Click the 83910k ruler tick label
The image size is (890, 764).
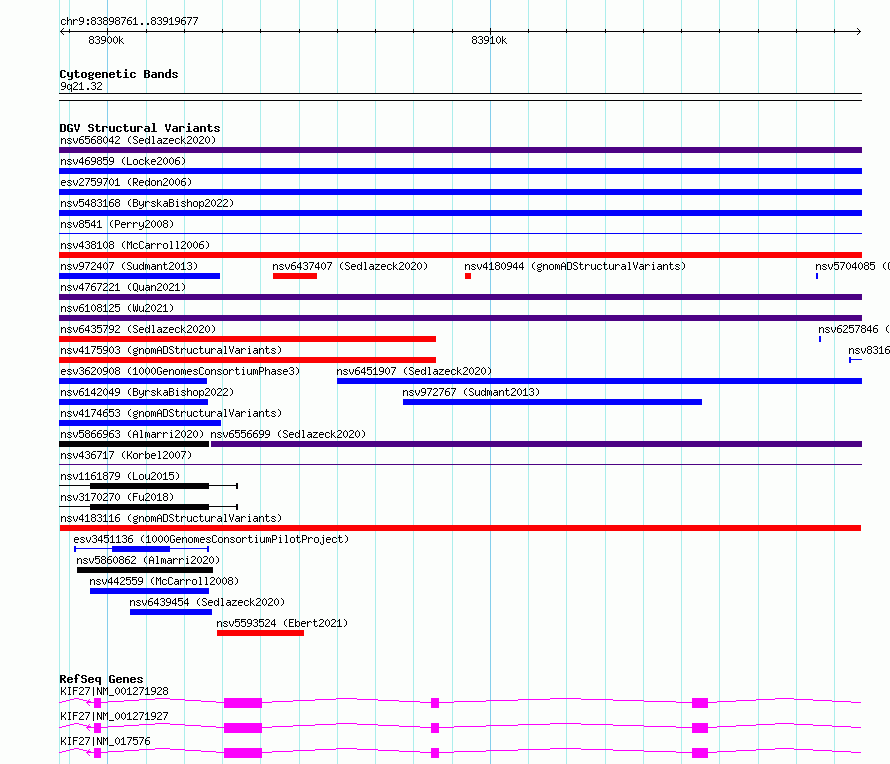pos(489,40)
